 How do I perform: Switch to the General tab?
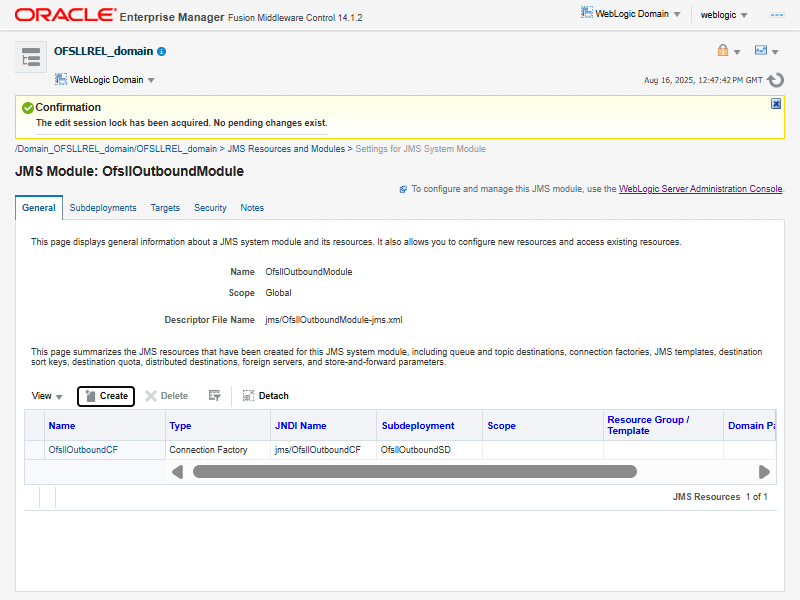[39, 208]
